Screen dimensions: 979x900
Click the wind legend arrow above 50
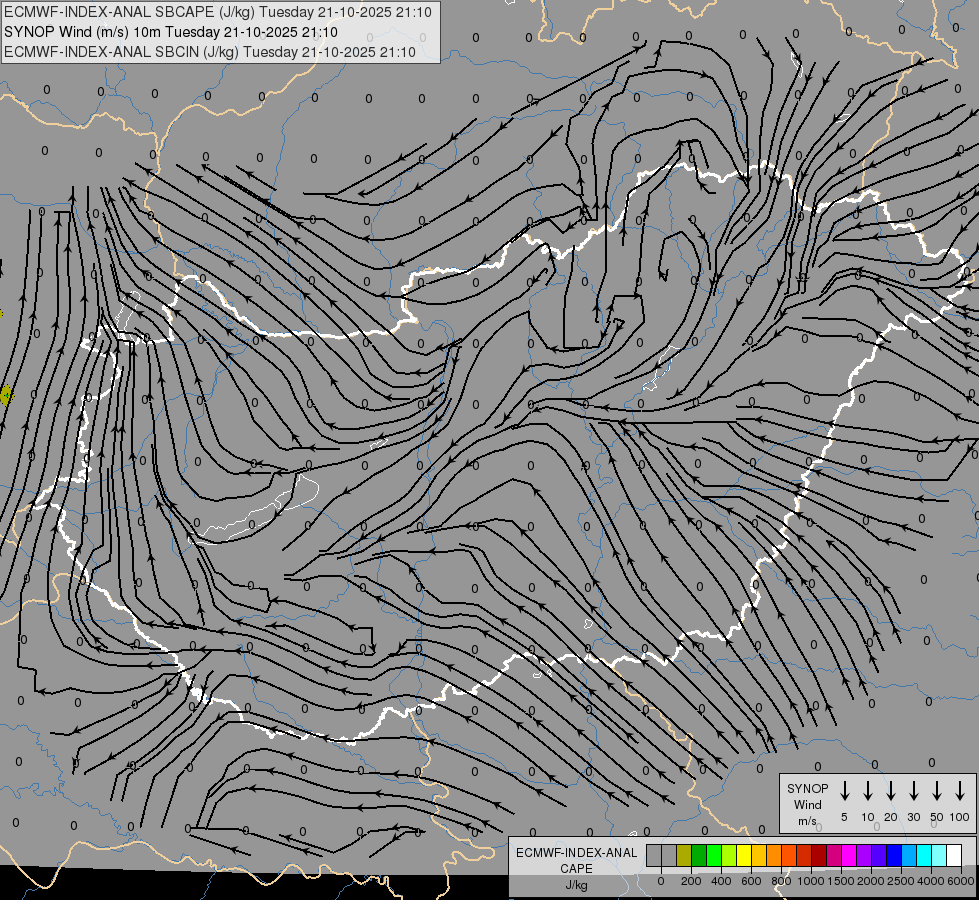point(937,791)
